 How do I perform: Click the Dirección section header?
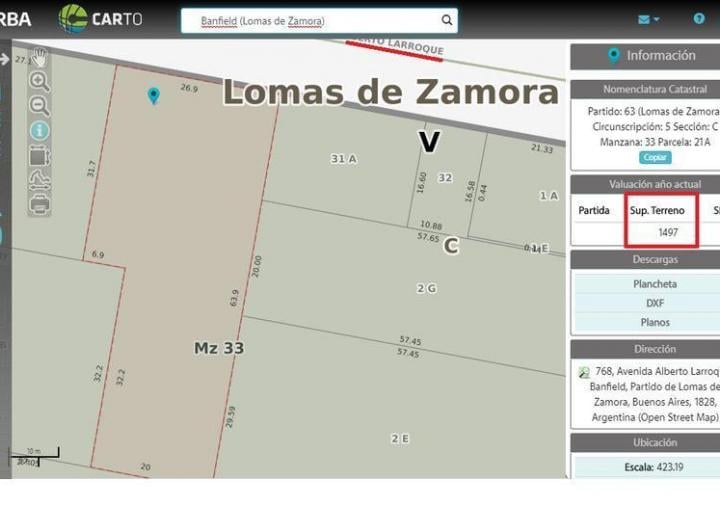pos(645,349)
